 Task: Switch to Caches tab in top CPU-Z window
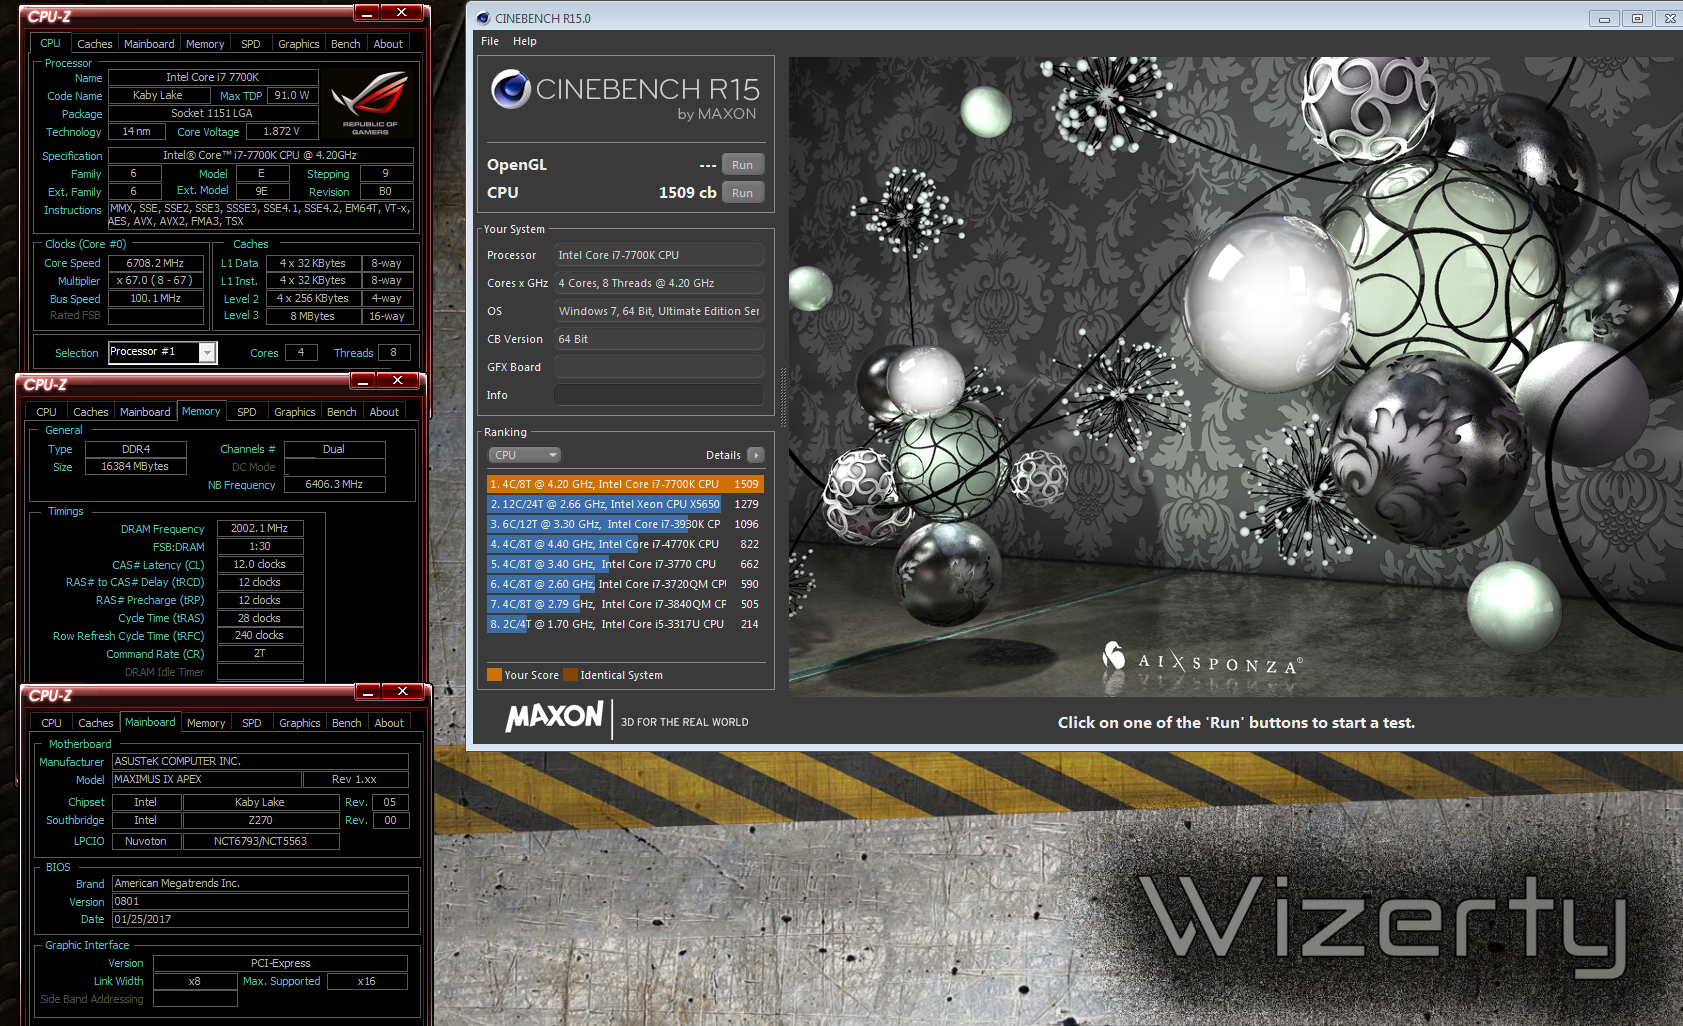coord(95,44)
